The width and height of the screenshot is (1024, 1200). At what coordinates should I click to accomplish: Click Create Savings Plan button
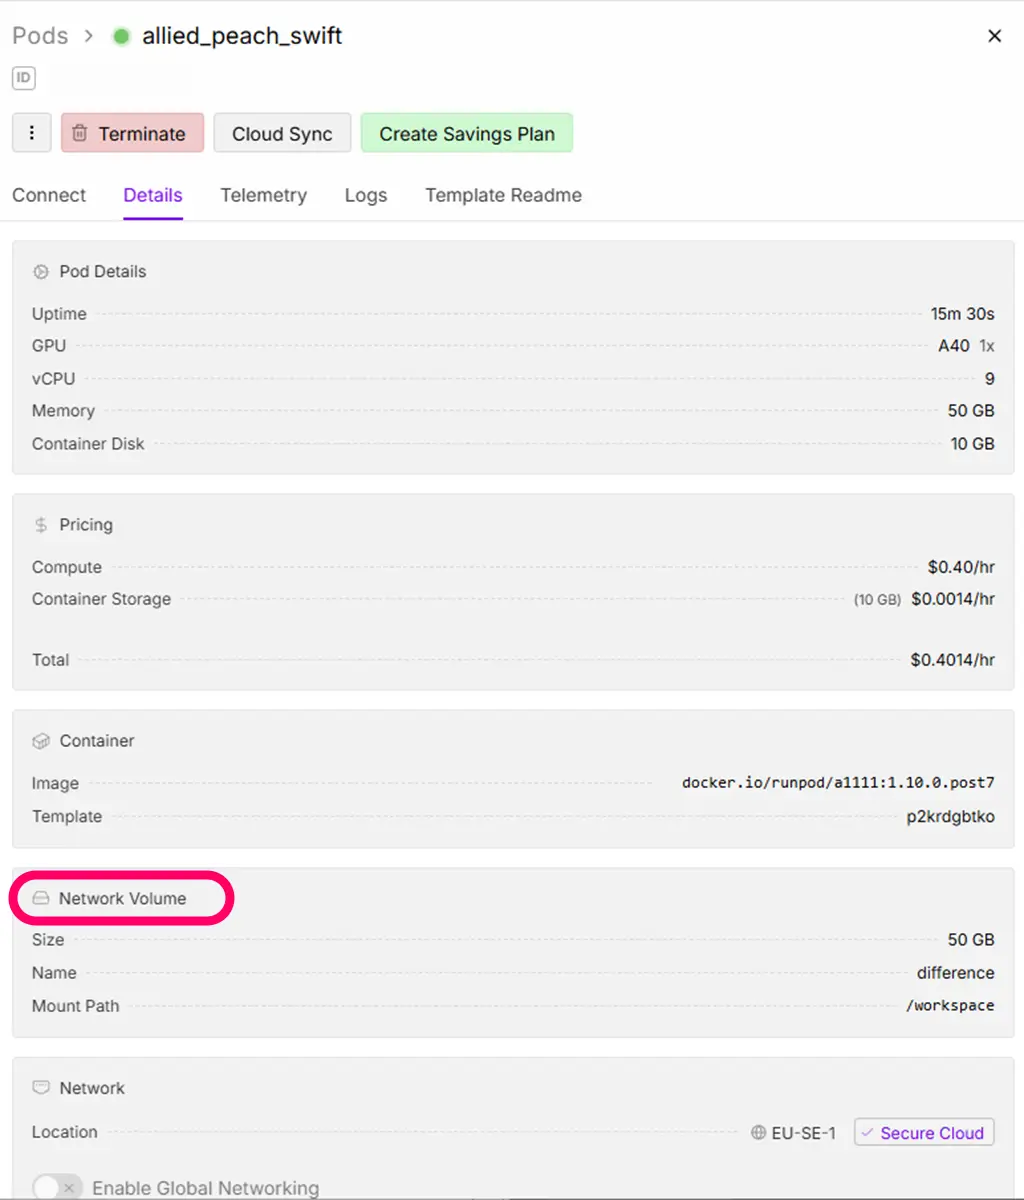466,133
